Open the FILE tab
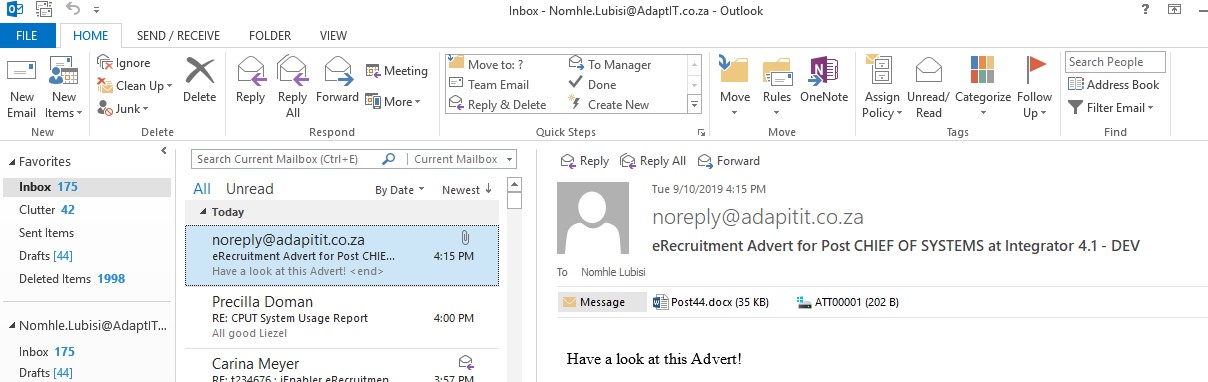The image size is (1208, 382). click(x=28, y=36)
